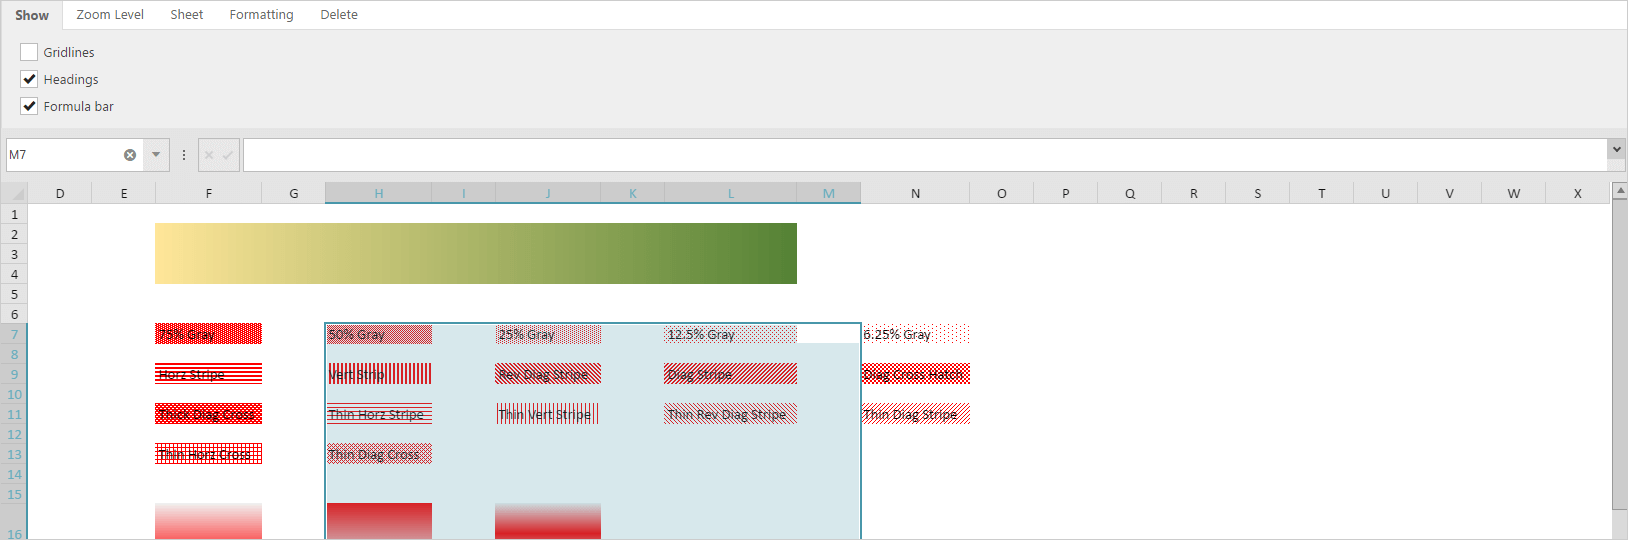Select column R header
This screenshot has width=1628, height=540.
[x=1193, y=193]
